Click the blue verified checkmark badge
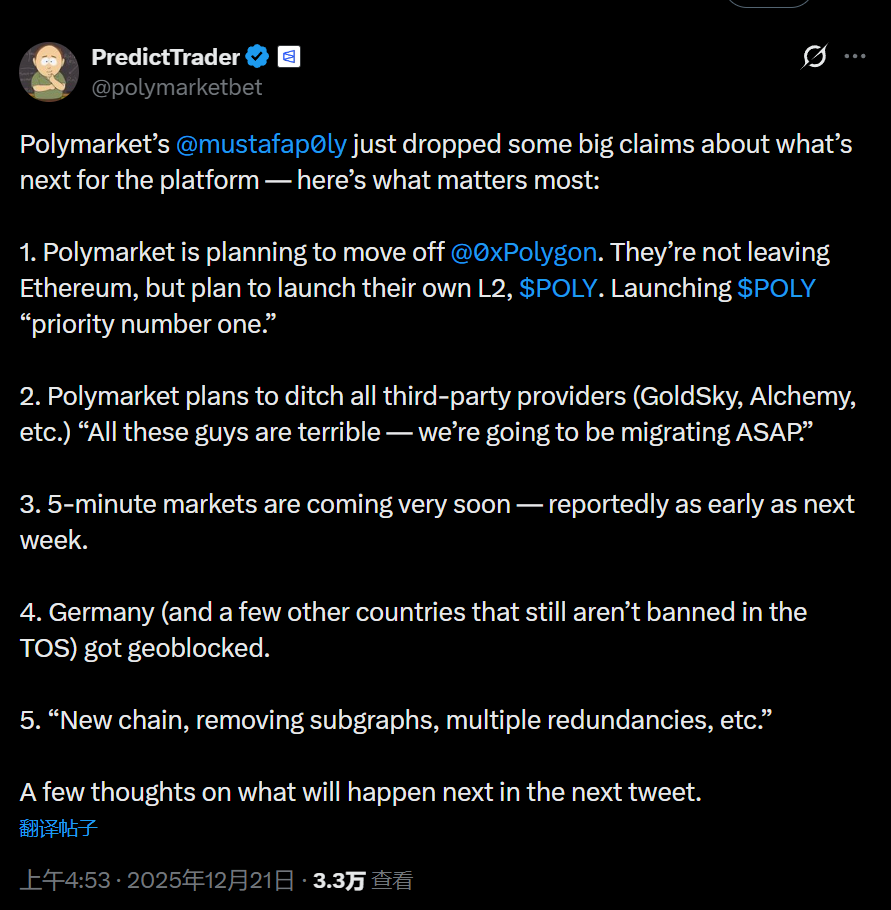This screenshot has width=891, height=910. [x=258, y=57]
